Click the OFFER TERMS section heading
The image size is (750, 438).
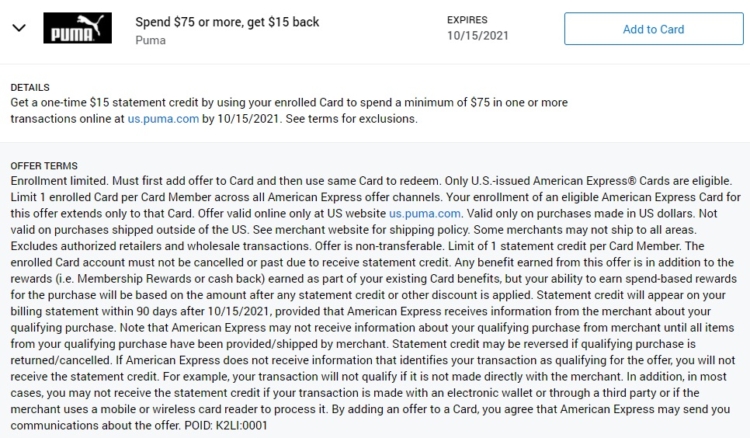click(x=44, y=166)
